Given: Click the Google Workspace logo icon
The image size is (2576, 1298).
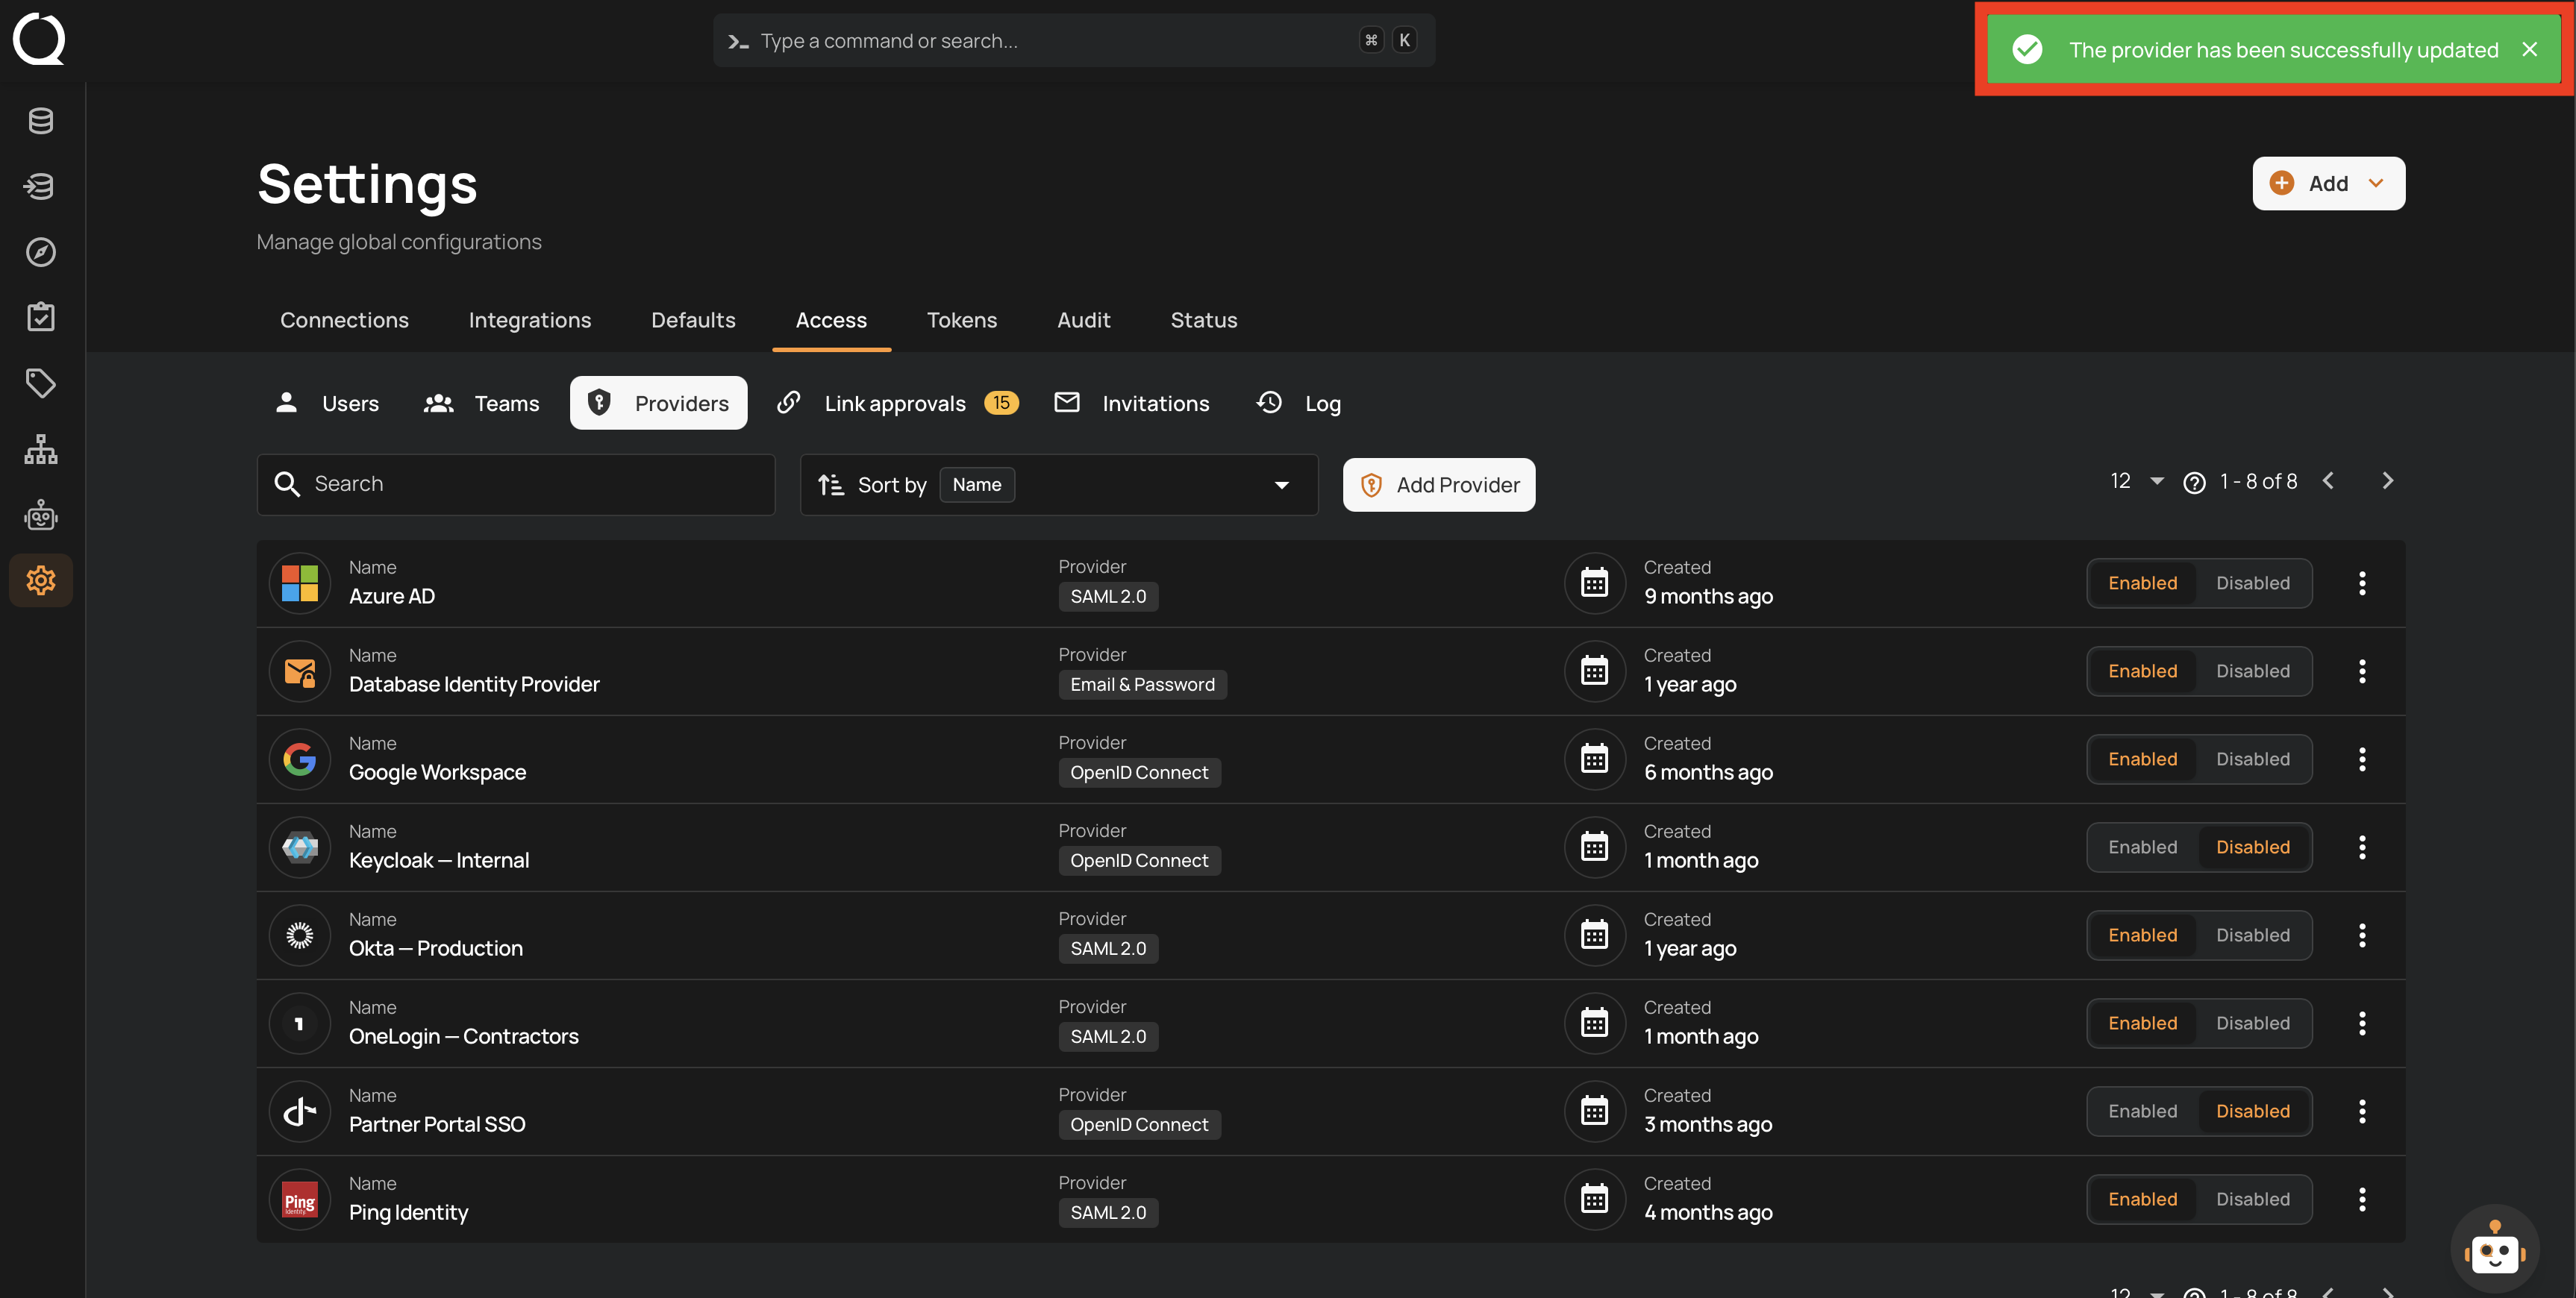Looking at the screenshot, I should click(x=299, y=759).
